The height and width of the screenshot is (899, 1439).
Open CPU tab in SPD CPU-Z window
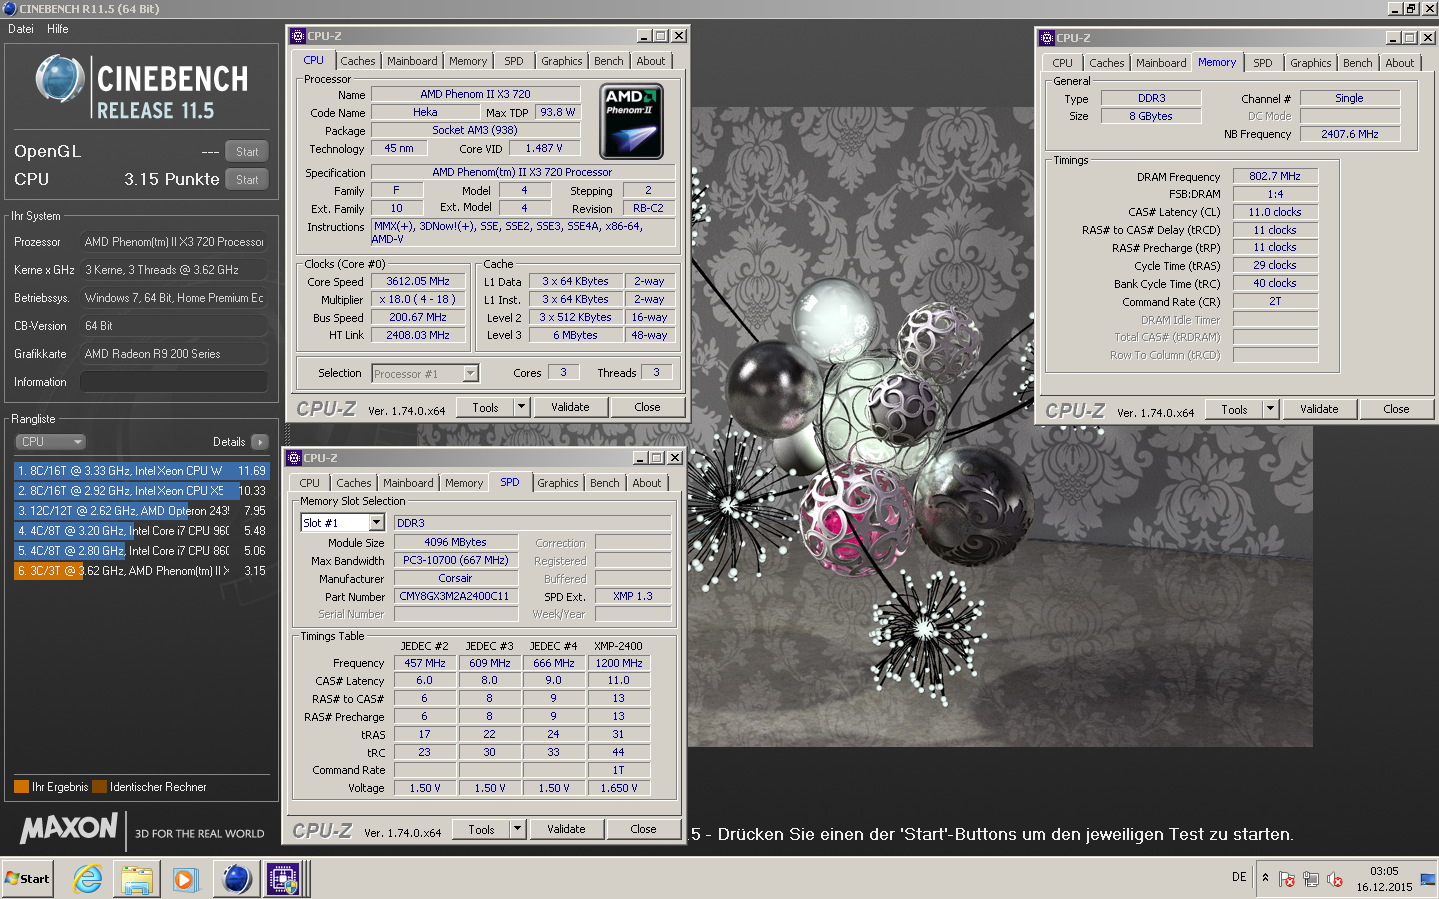(310, 483)
